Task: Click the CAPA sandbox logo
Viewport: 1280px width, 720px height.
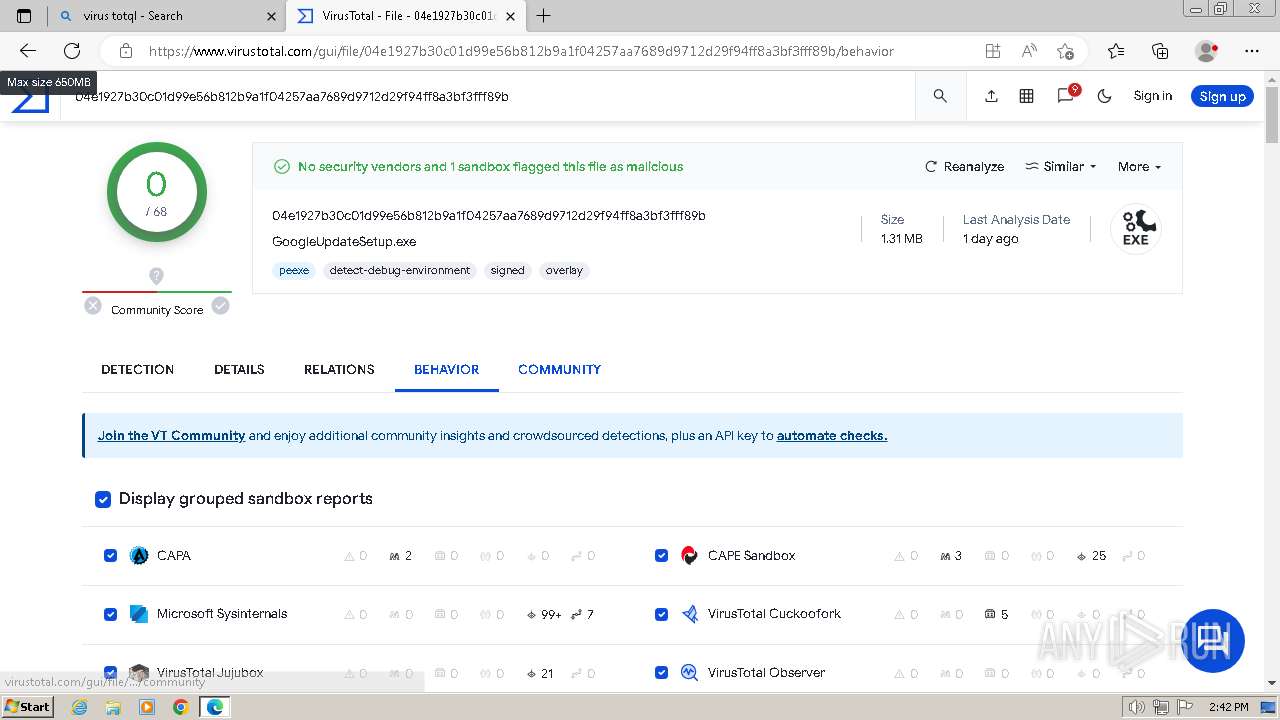Action: (x=139, y=556)
